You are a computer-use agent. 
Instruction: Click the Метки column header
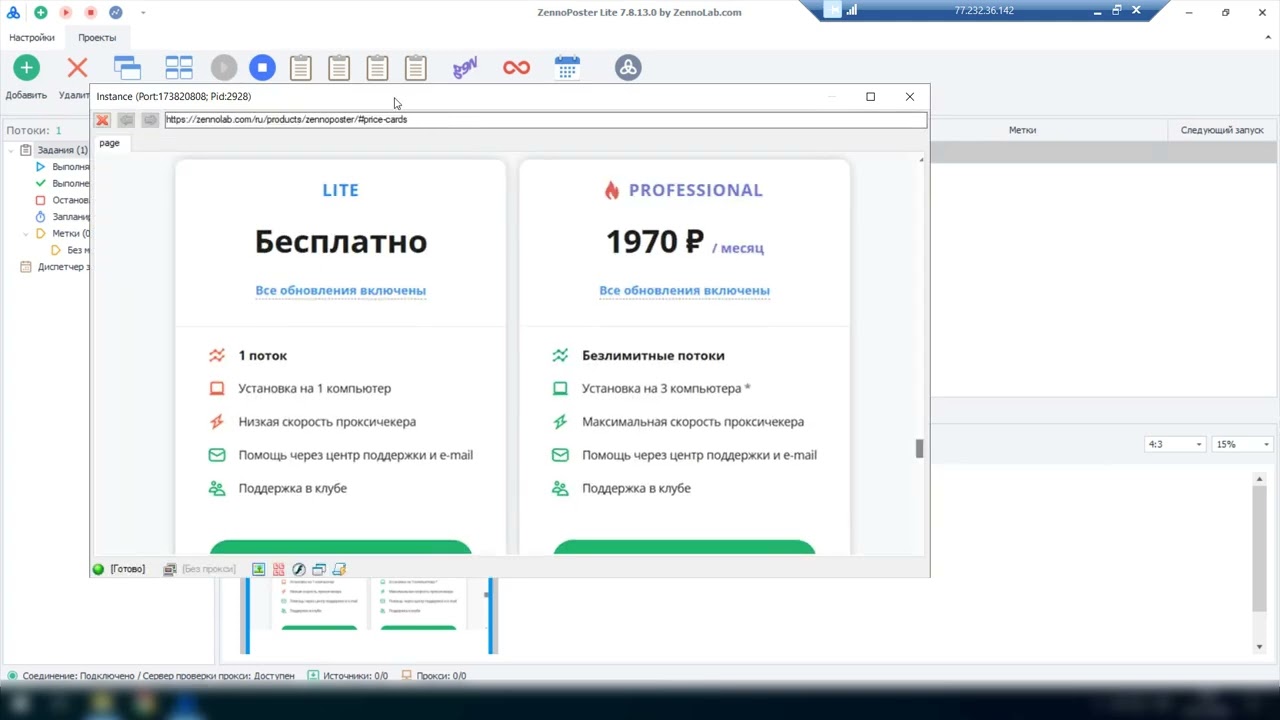(1022, 130)
